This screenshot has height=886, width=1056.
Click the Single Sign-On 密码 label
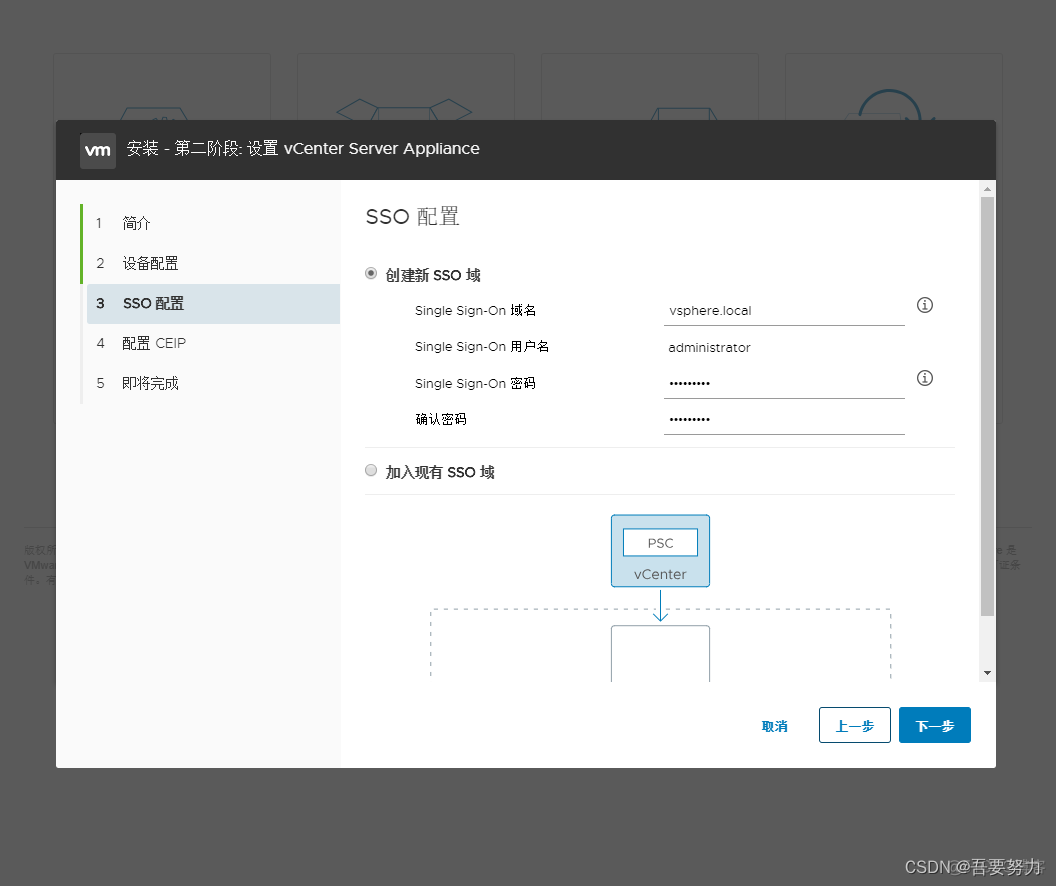pos(475,383)
